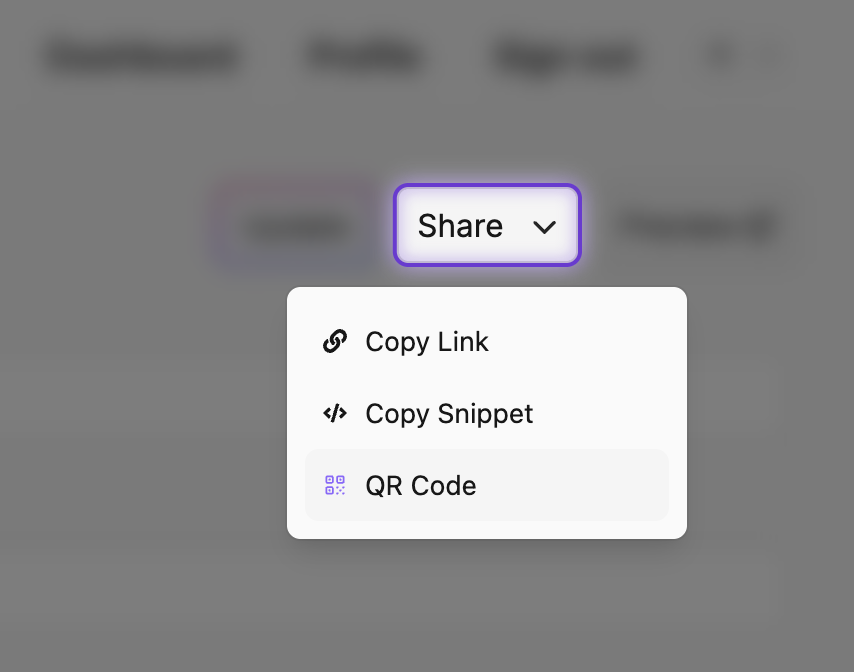This screenshot has width=854, height=672.
Task: Click the blurred icon on the button right of Share
Action: pyautogui.click(x=760, y=225)
